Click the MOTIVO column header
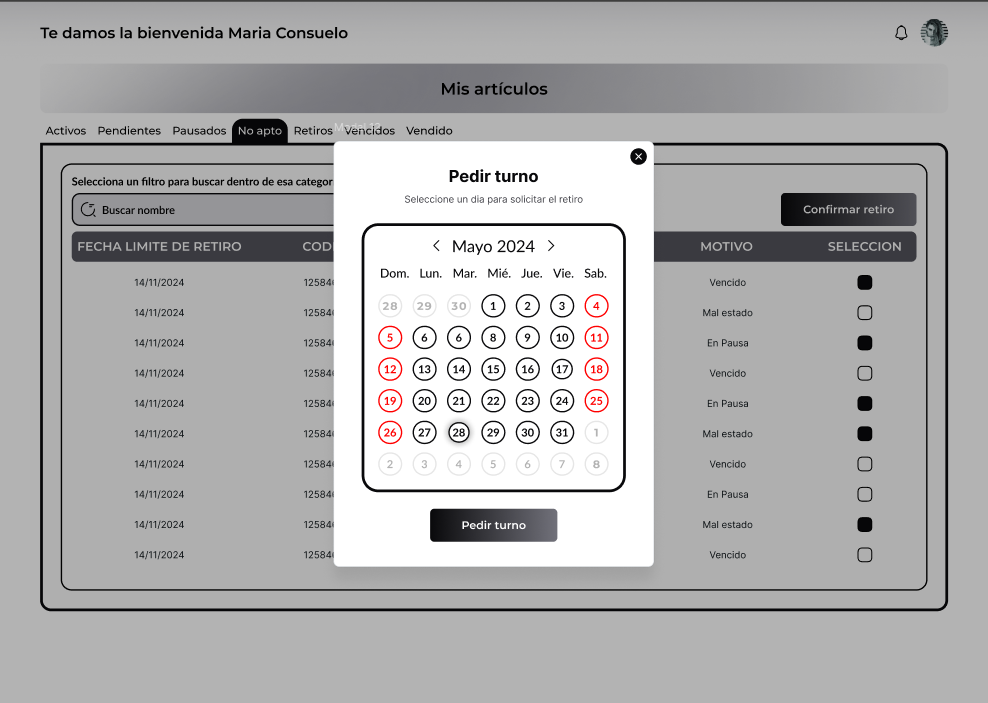The height and width of the screenshot is (703, 988). (727, 247)
